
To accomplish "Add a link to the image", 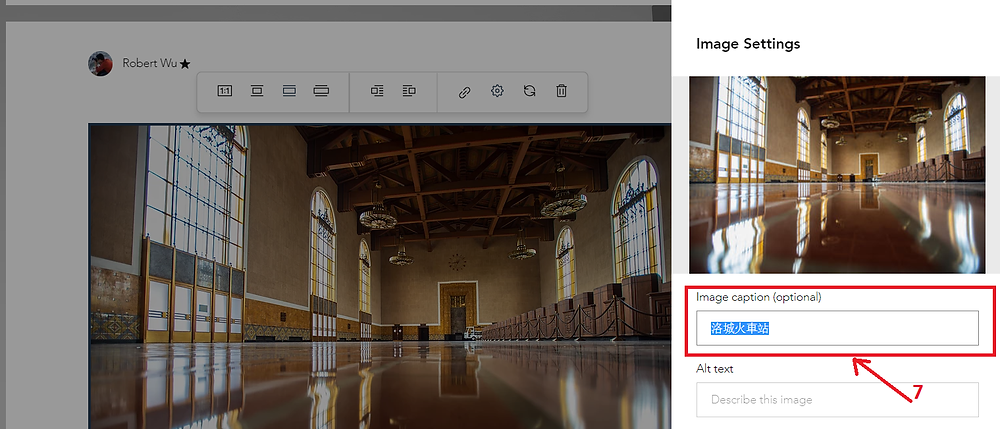I will click(465, 91).
